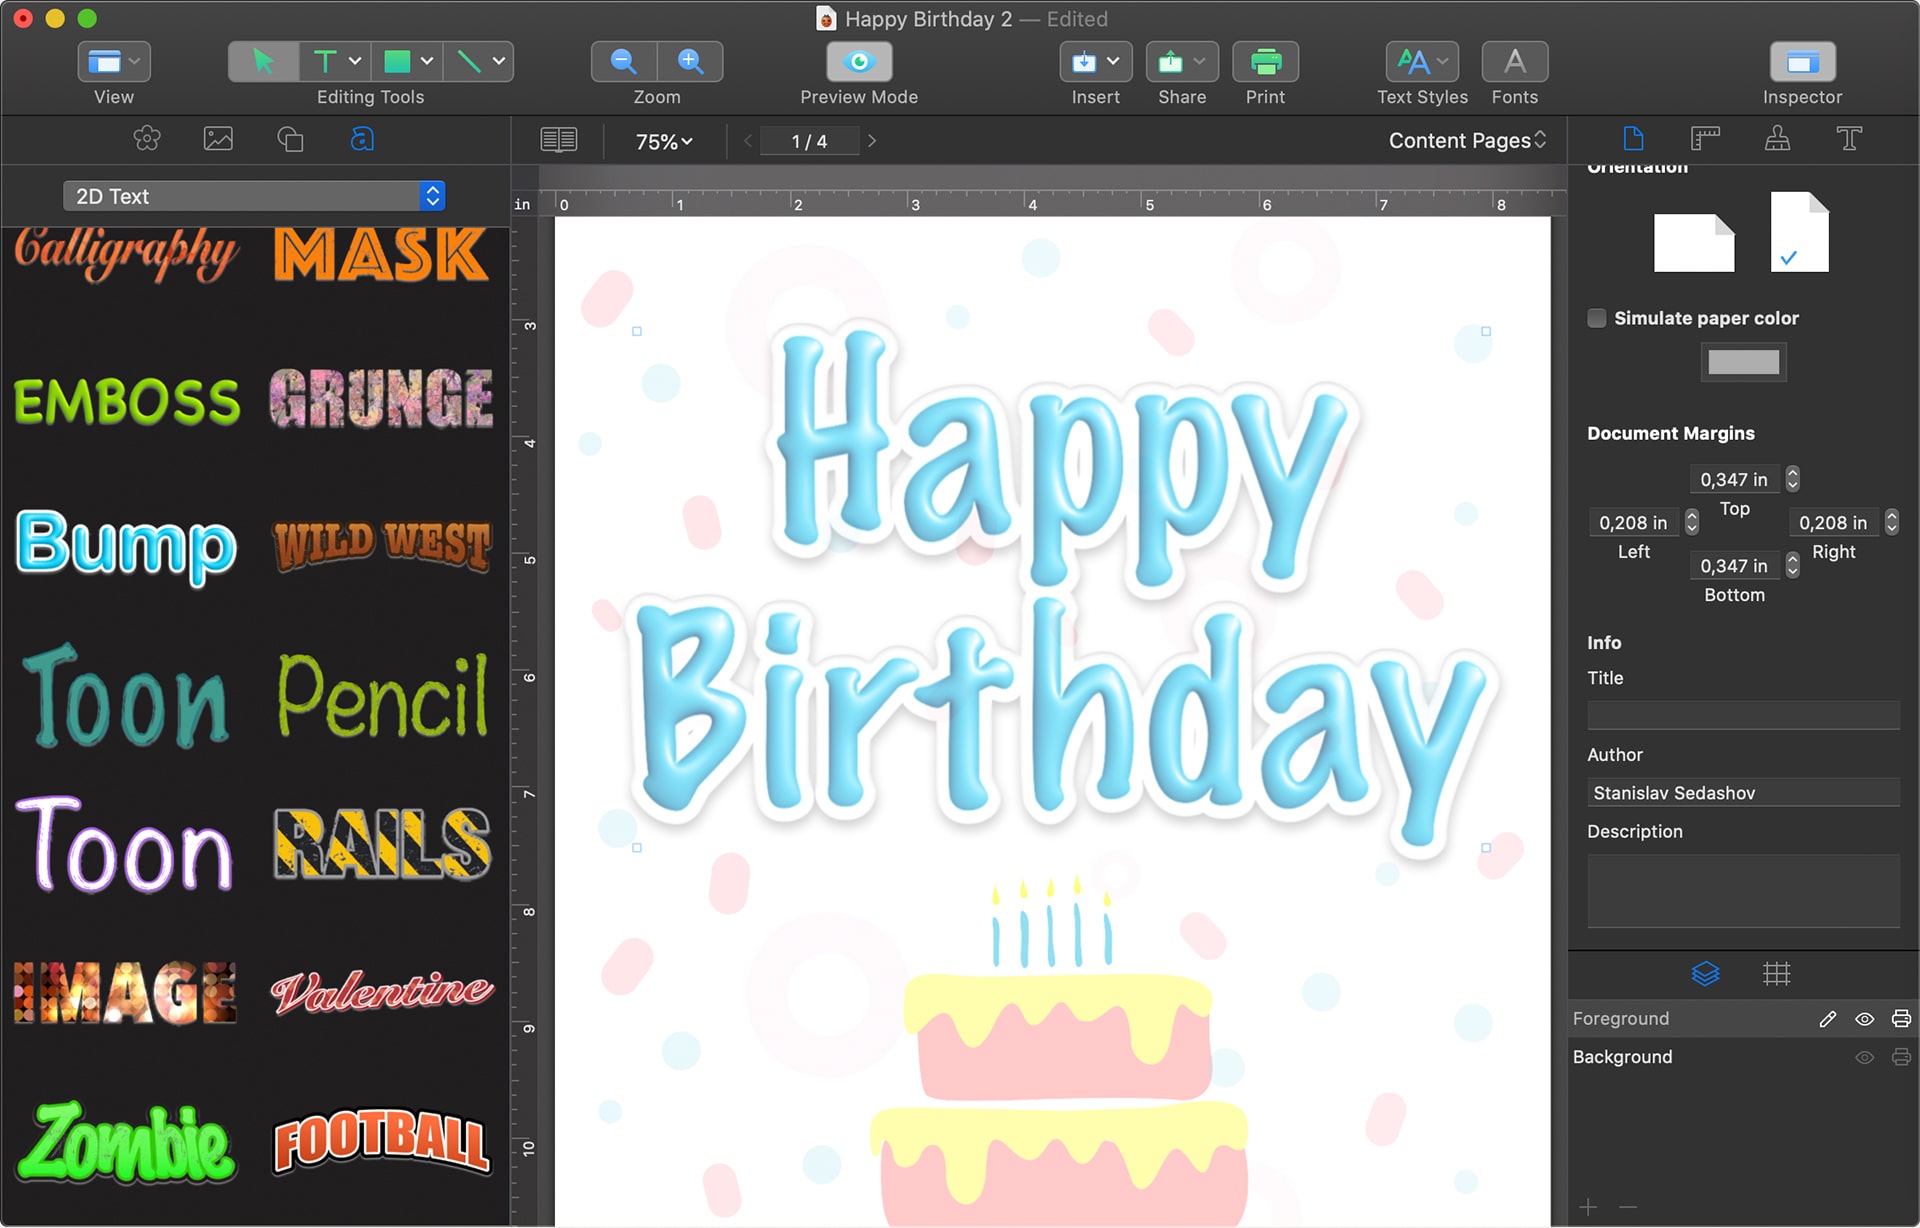Screen dimensions: 1920x1228
Task: Select the green Shape tool
Action: [397, 62]
